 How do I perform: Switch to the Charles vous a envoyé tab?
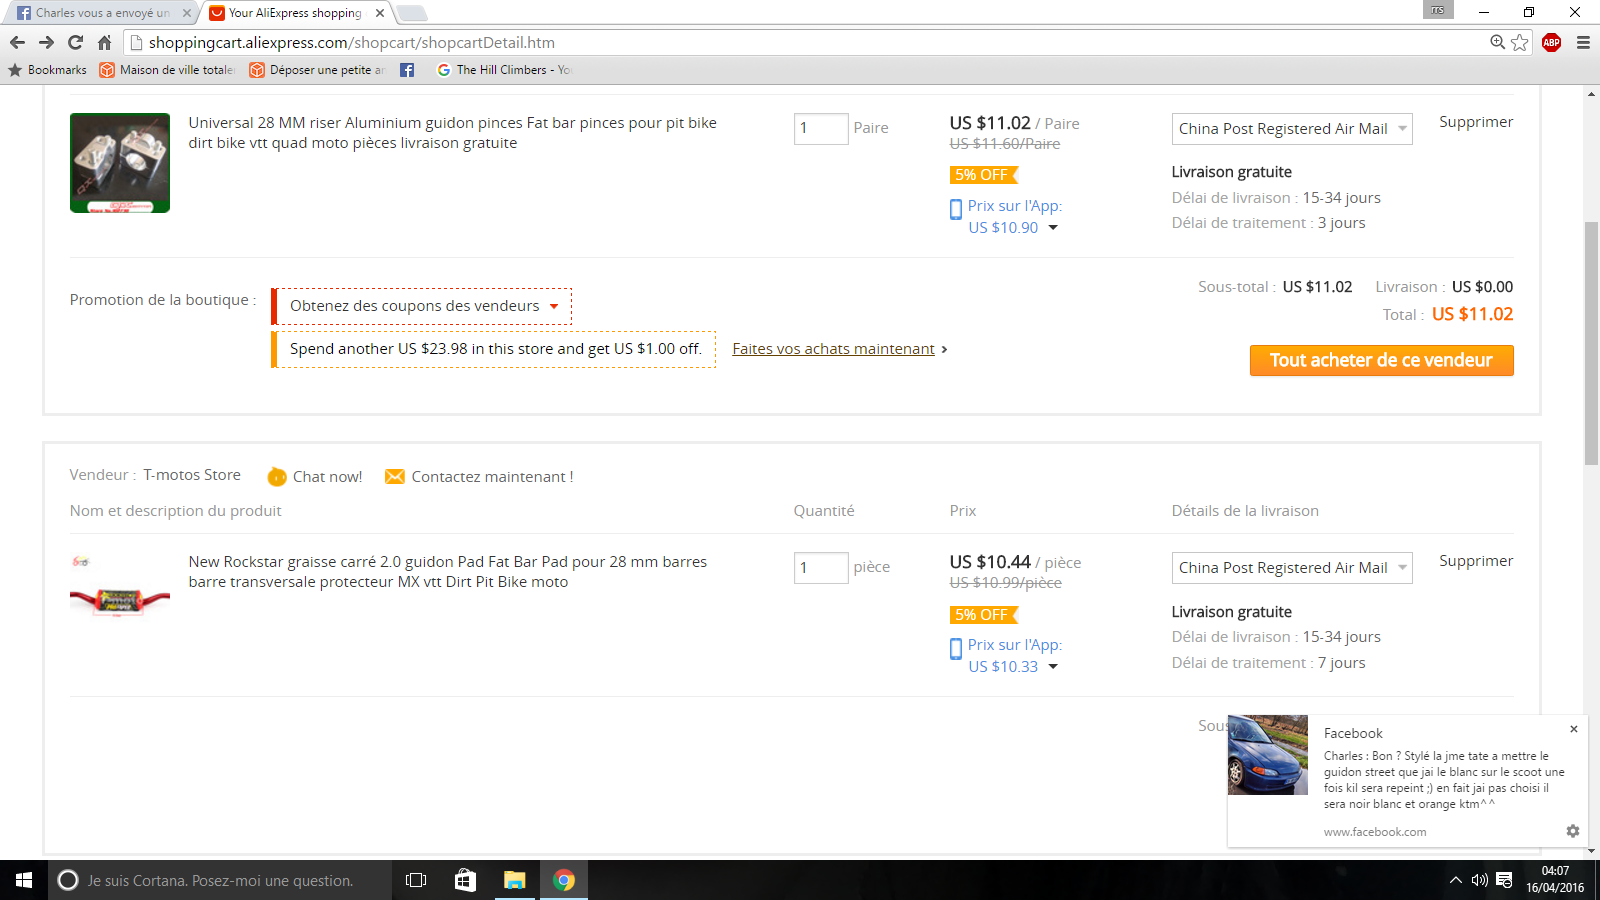click(x=100, y=13)
